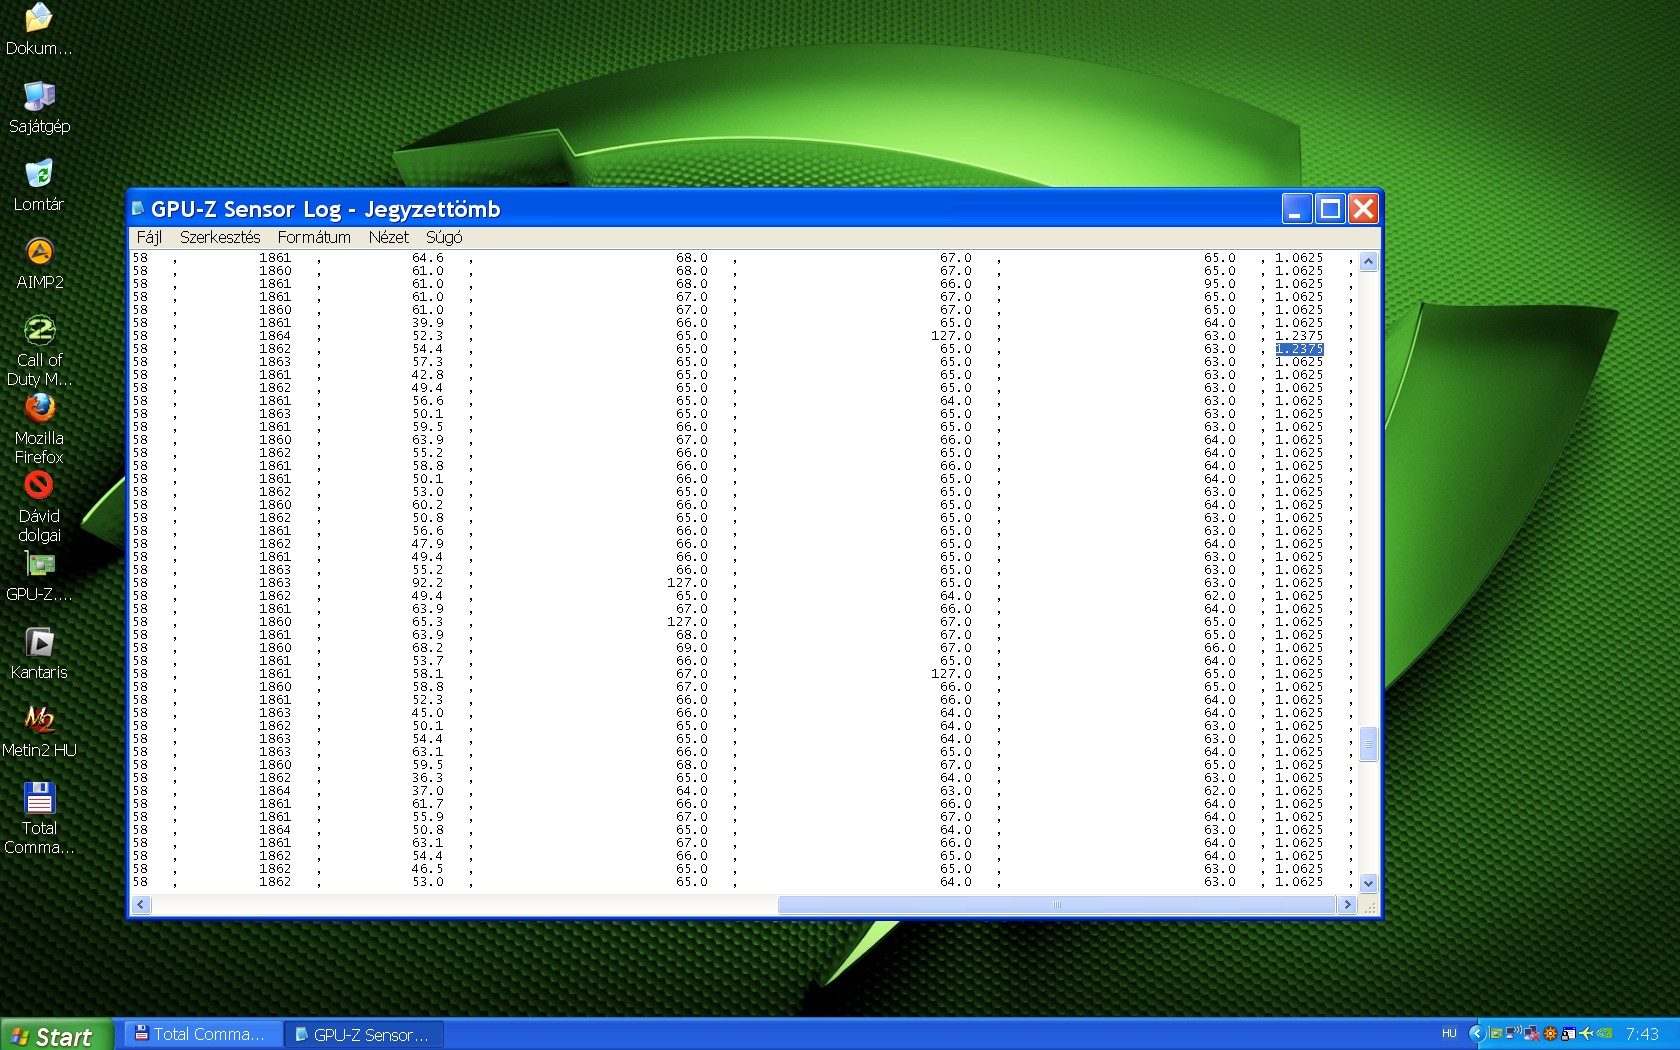The width and height of the screenshot is (1680, 1050).
Task: Click the 47.9 value in the log
Action: click(x=427, y=544)
